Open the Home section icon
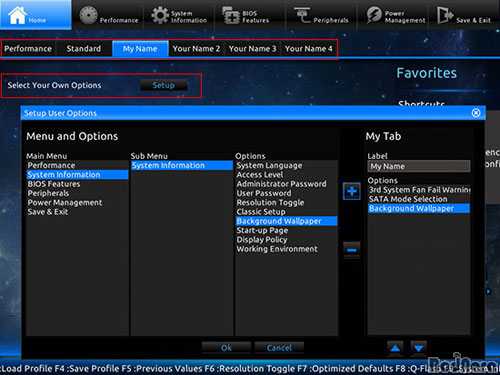This screenshot has height=375, width=500. 18,15
